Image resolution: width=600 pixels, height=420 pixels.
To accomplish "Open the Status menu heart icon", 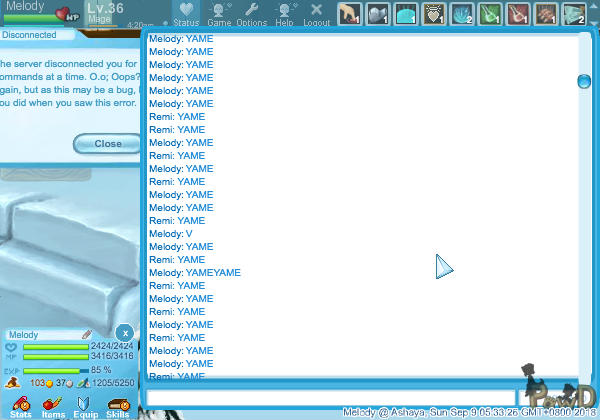I will 185,12.
